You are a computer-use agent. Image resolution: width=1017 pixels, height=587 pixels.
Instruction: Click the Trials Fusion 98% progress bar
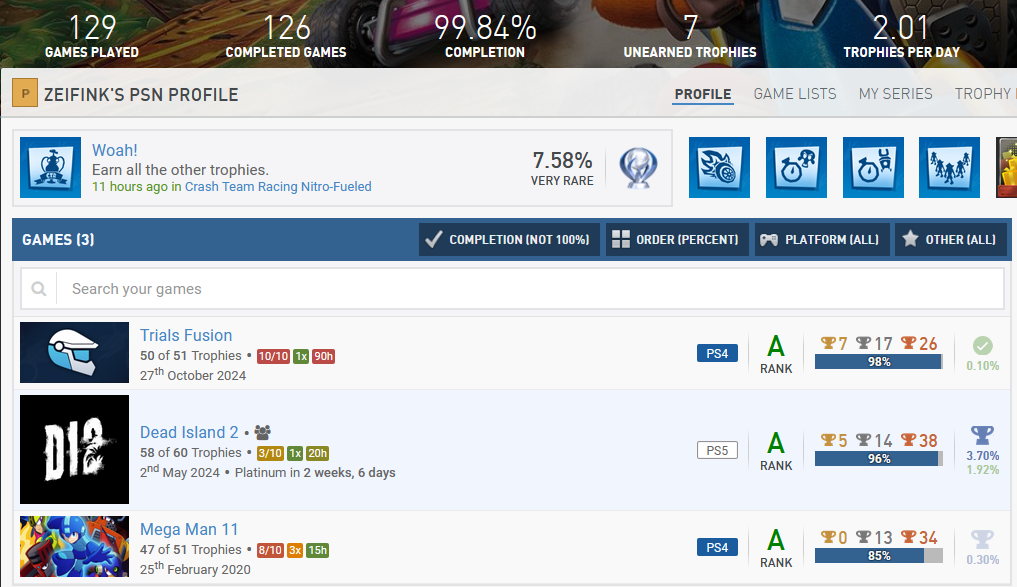point(879,362)
